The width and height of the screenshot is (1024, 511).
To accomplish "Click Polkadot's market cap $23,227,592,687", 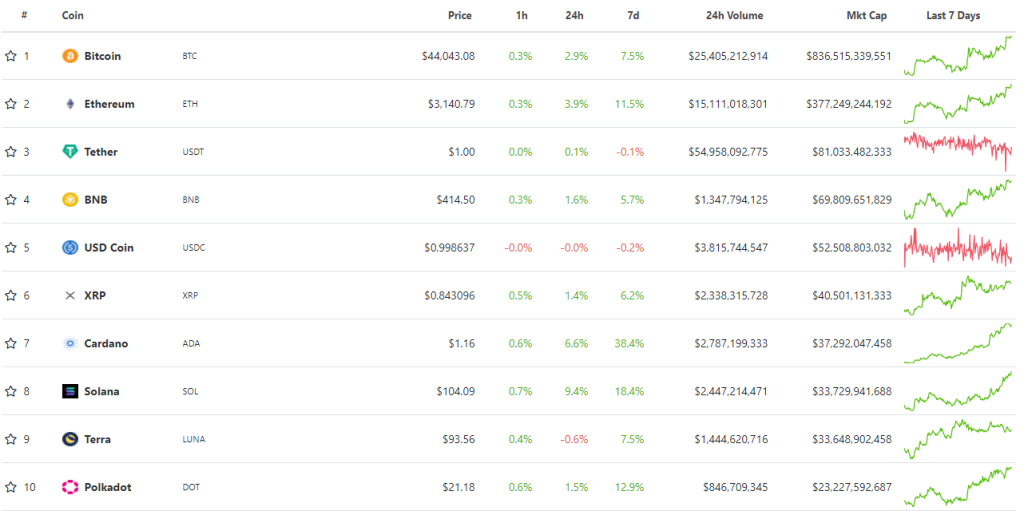I will [x=852, y=487].
